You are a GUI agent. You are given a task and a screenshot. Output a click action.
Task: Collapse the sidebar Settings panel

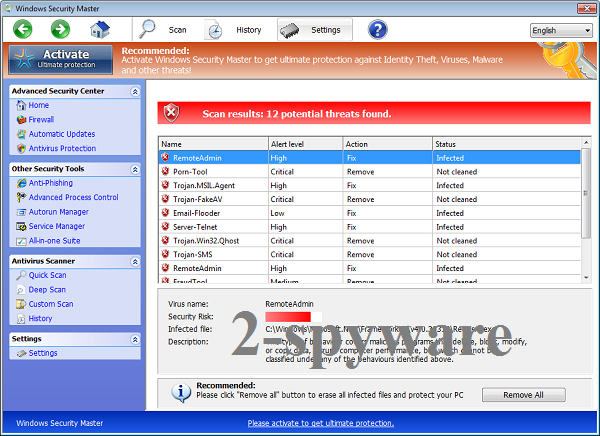coord(135,339)
